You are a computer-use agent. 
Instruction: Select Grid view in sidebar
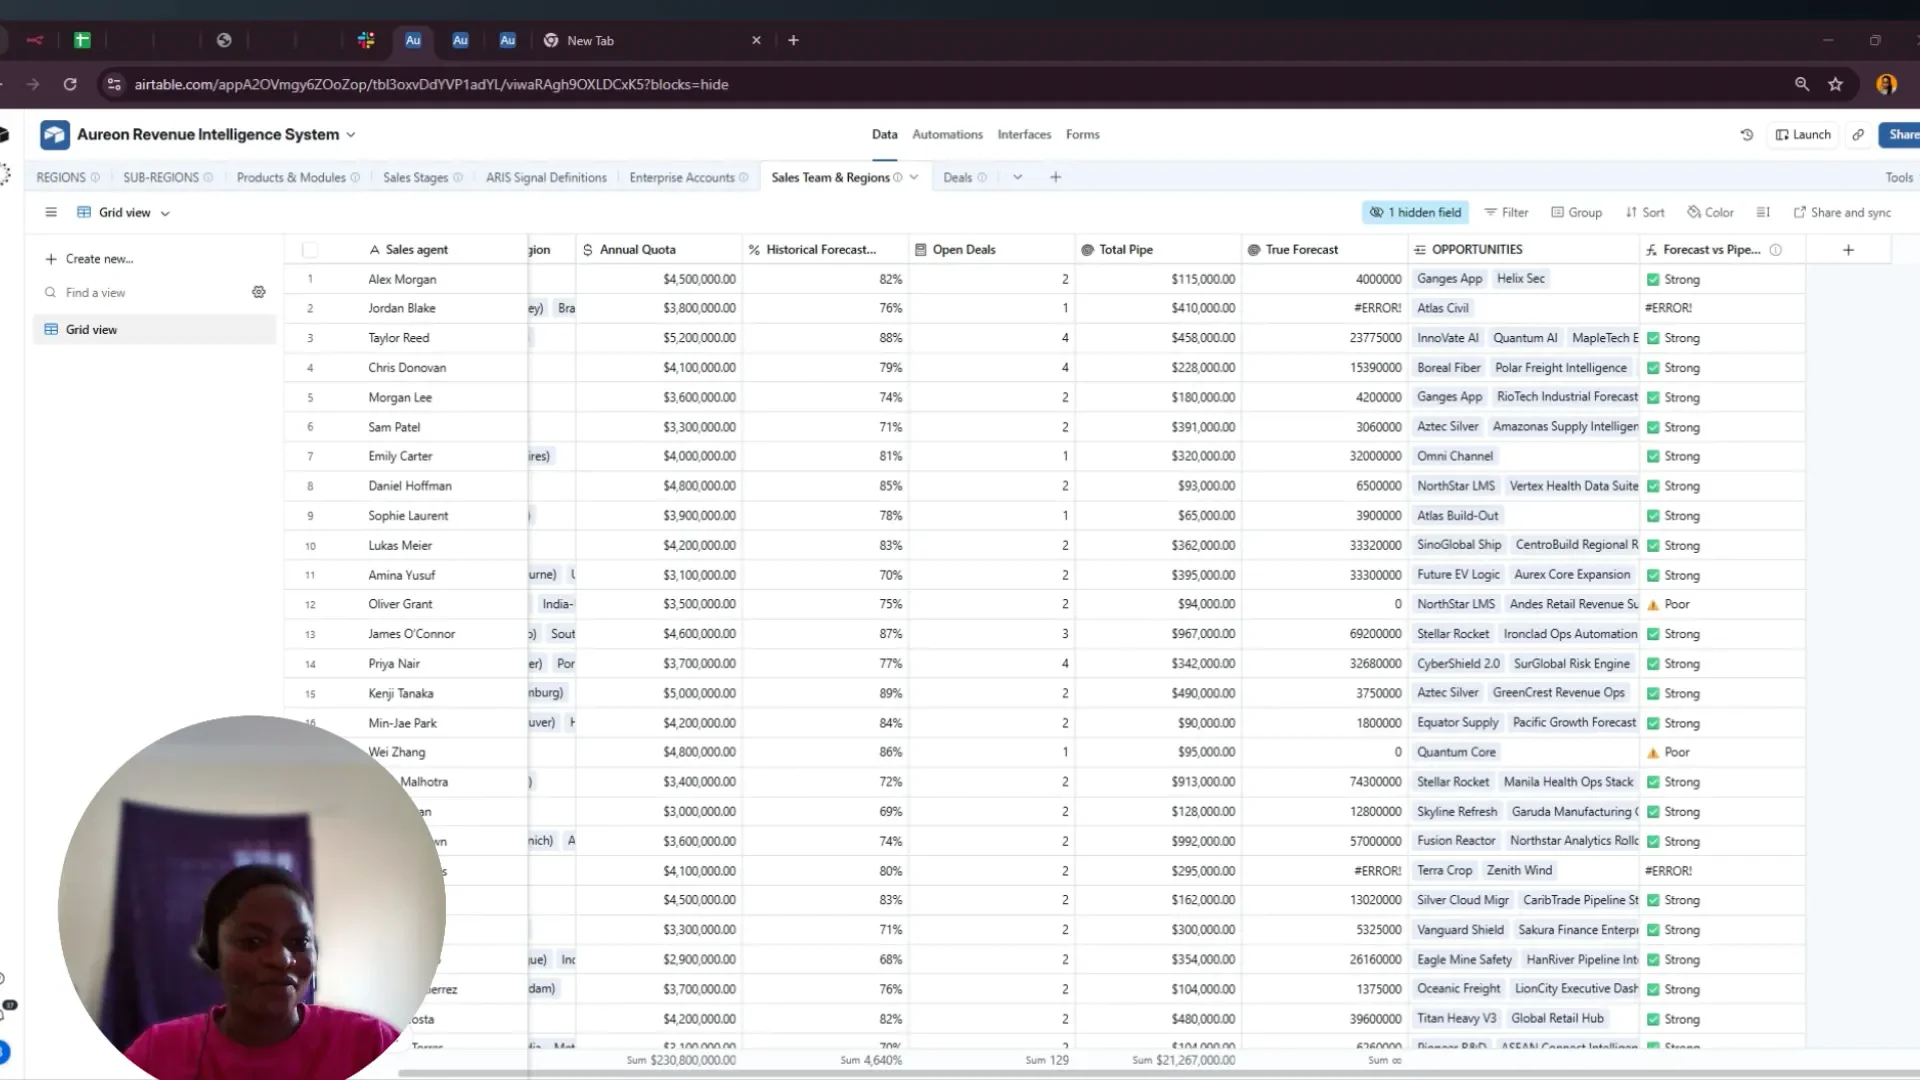click(x=154, y=329)
